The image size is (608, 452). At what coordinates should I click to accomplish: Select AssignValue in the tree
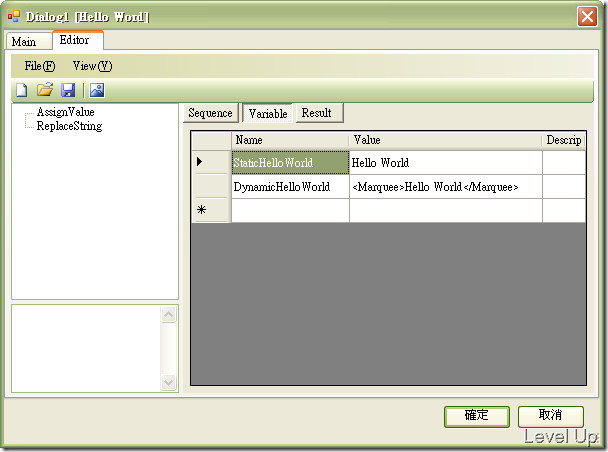[x=66, y=112]
